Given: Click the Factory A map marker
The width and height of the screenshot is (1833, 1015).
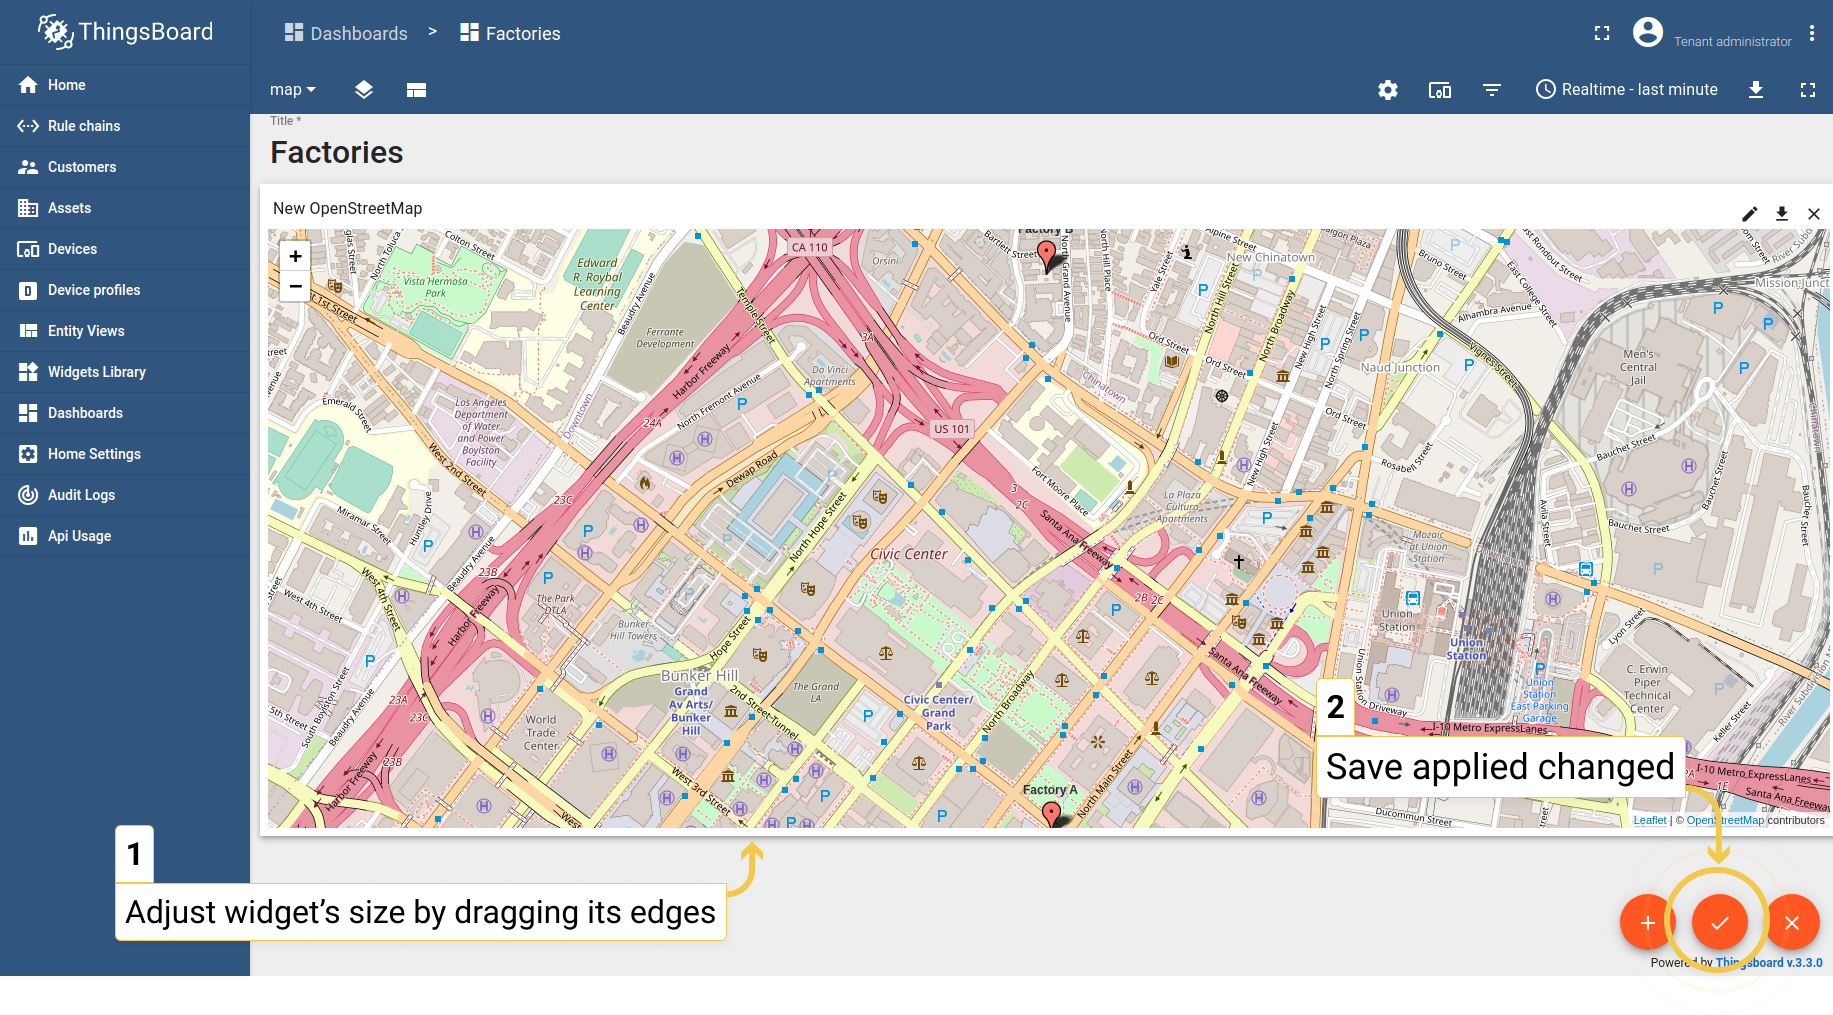Looking at the screenshot, I should click(x=1051, y=814).
